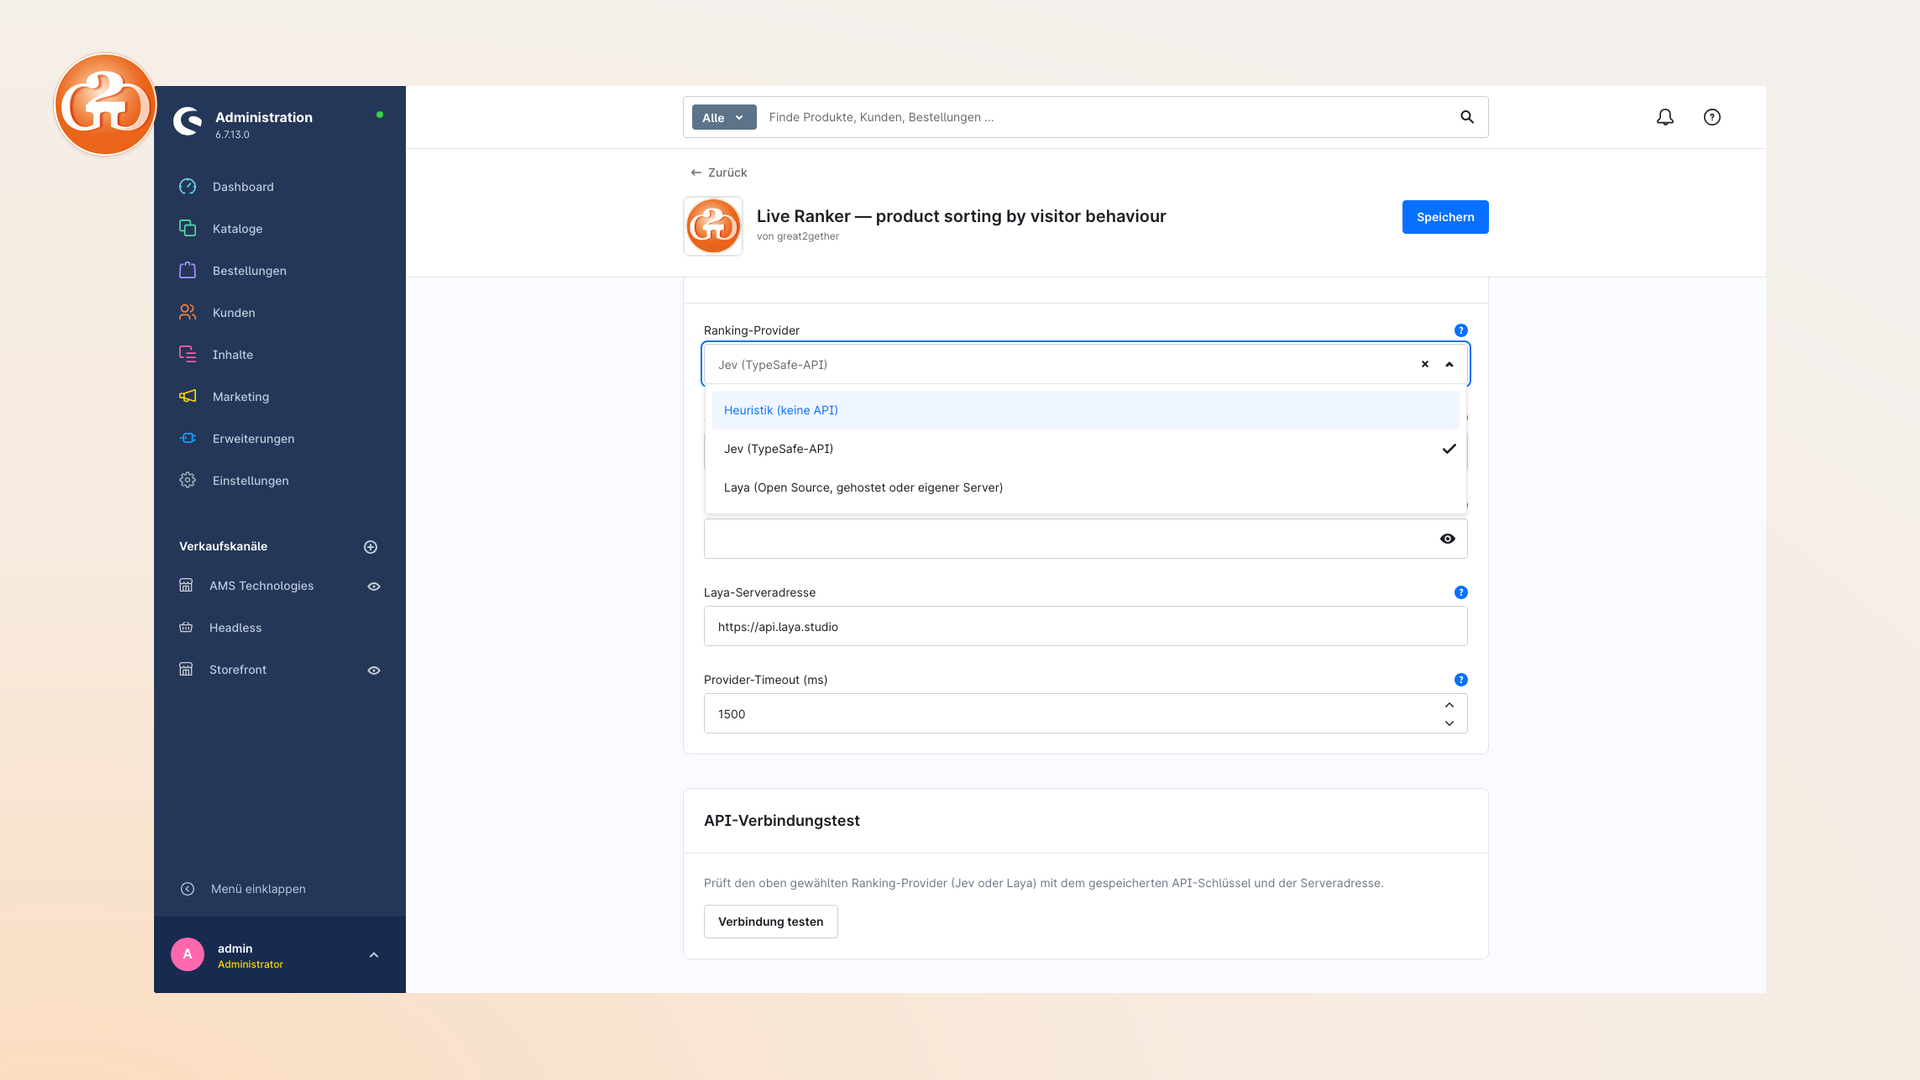
Task: Collapse the Ranking-Provider dropdown
Action: coord(1449,365)
